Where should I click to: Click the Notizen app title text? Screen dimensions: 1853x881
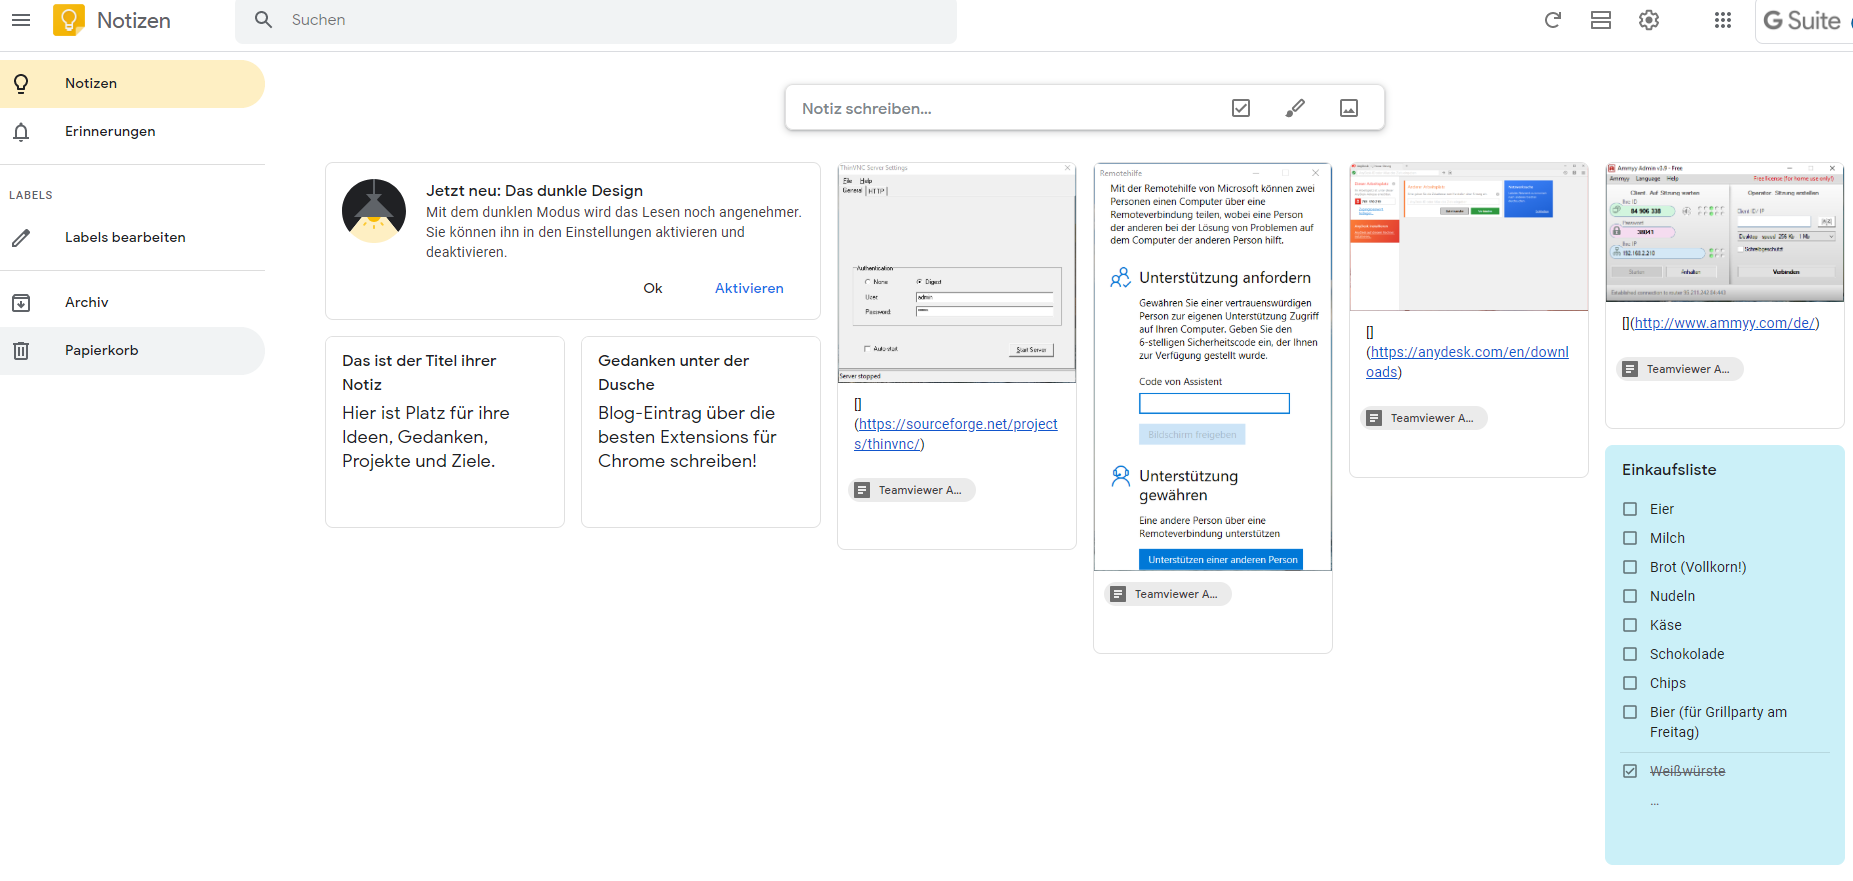click(134, 20)
